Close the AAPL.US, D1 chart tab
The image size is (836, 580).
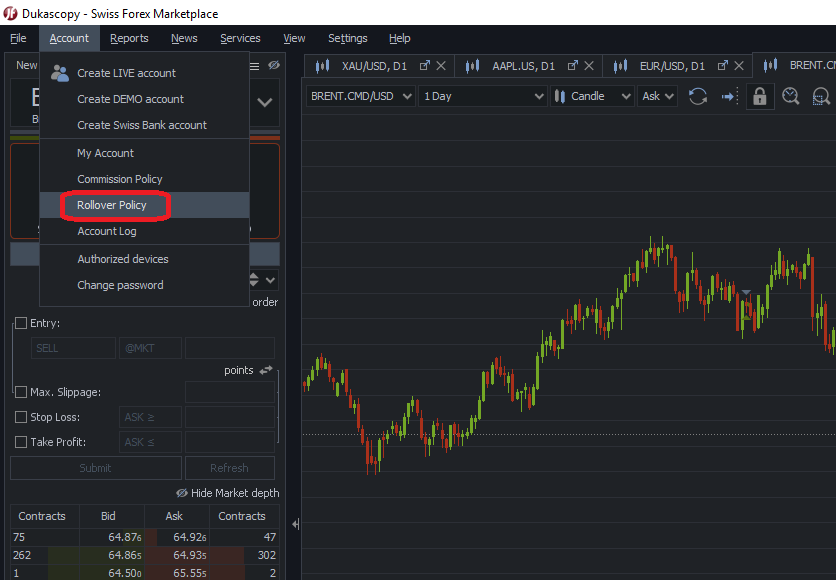click(589, 66)
